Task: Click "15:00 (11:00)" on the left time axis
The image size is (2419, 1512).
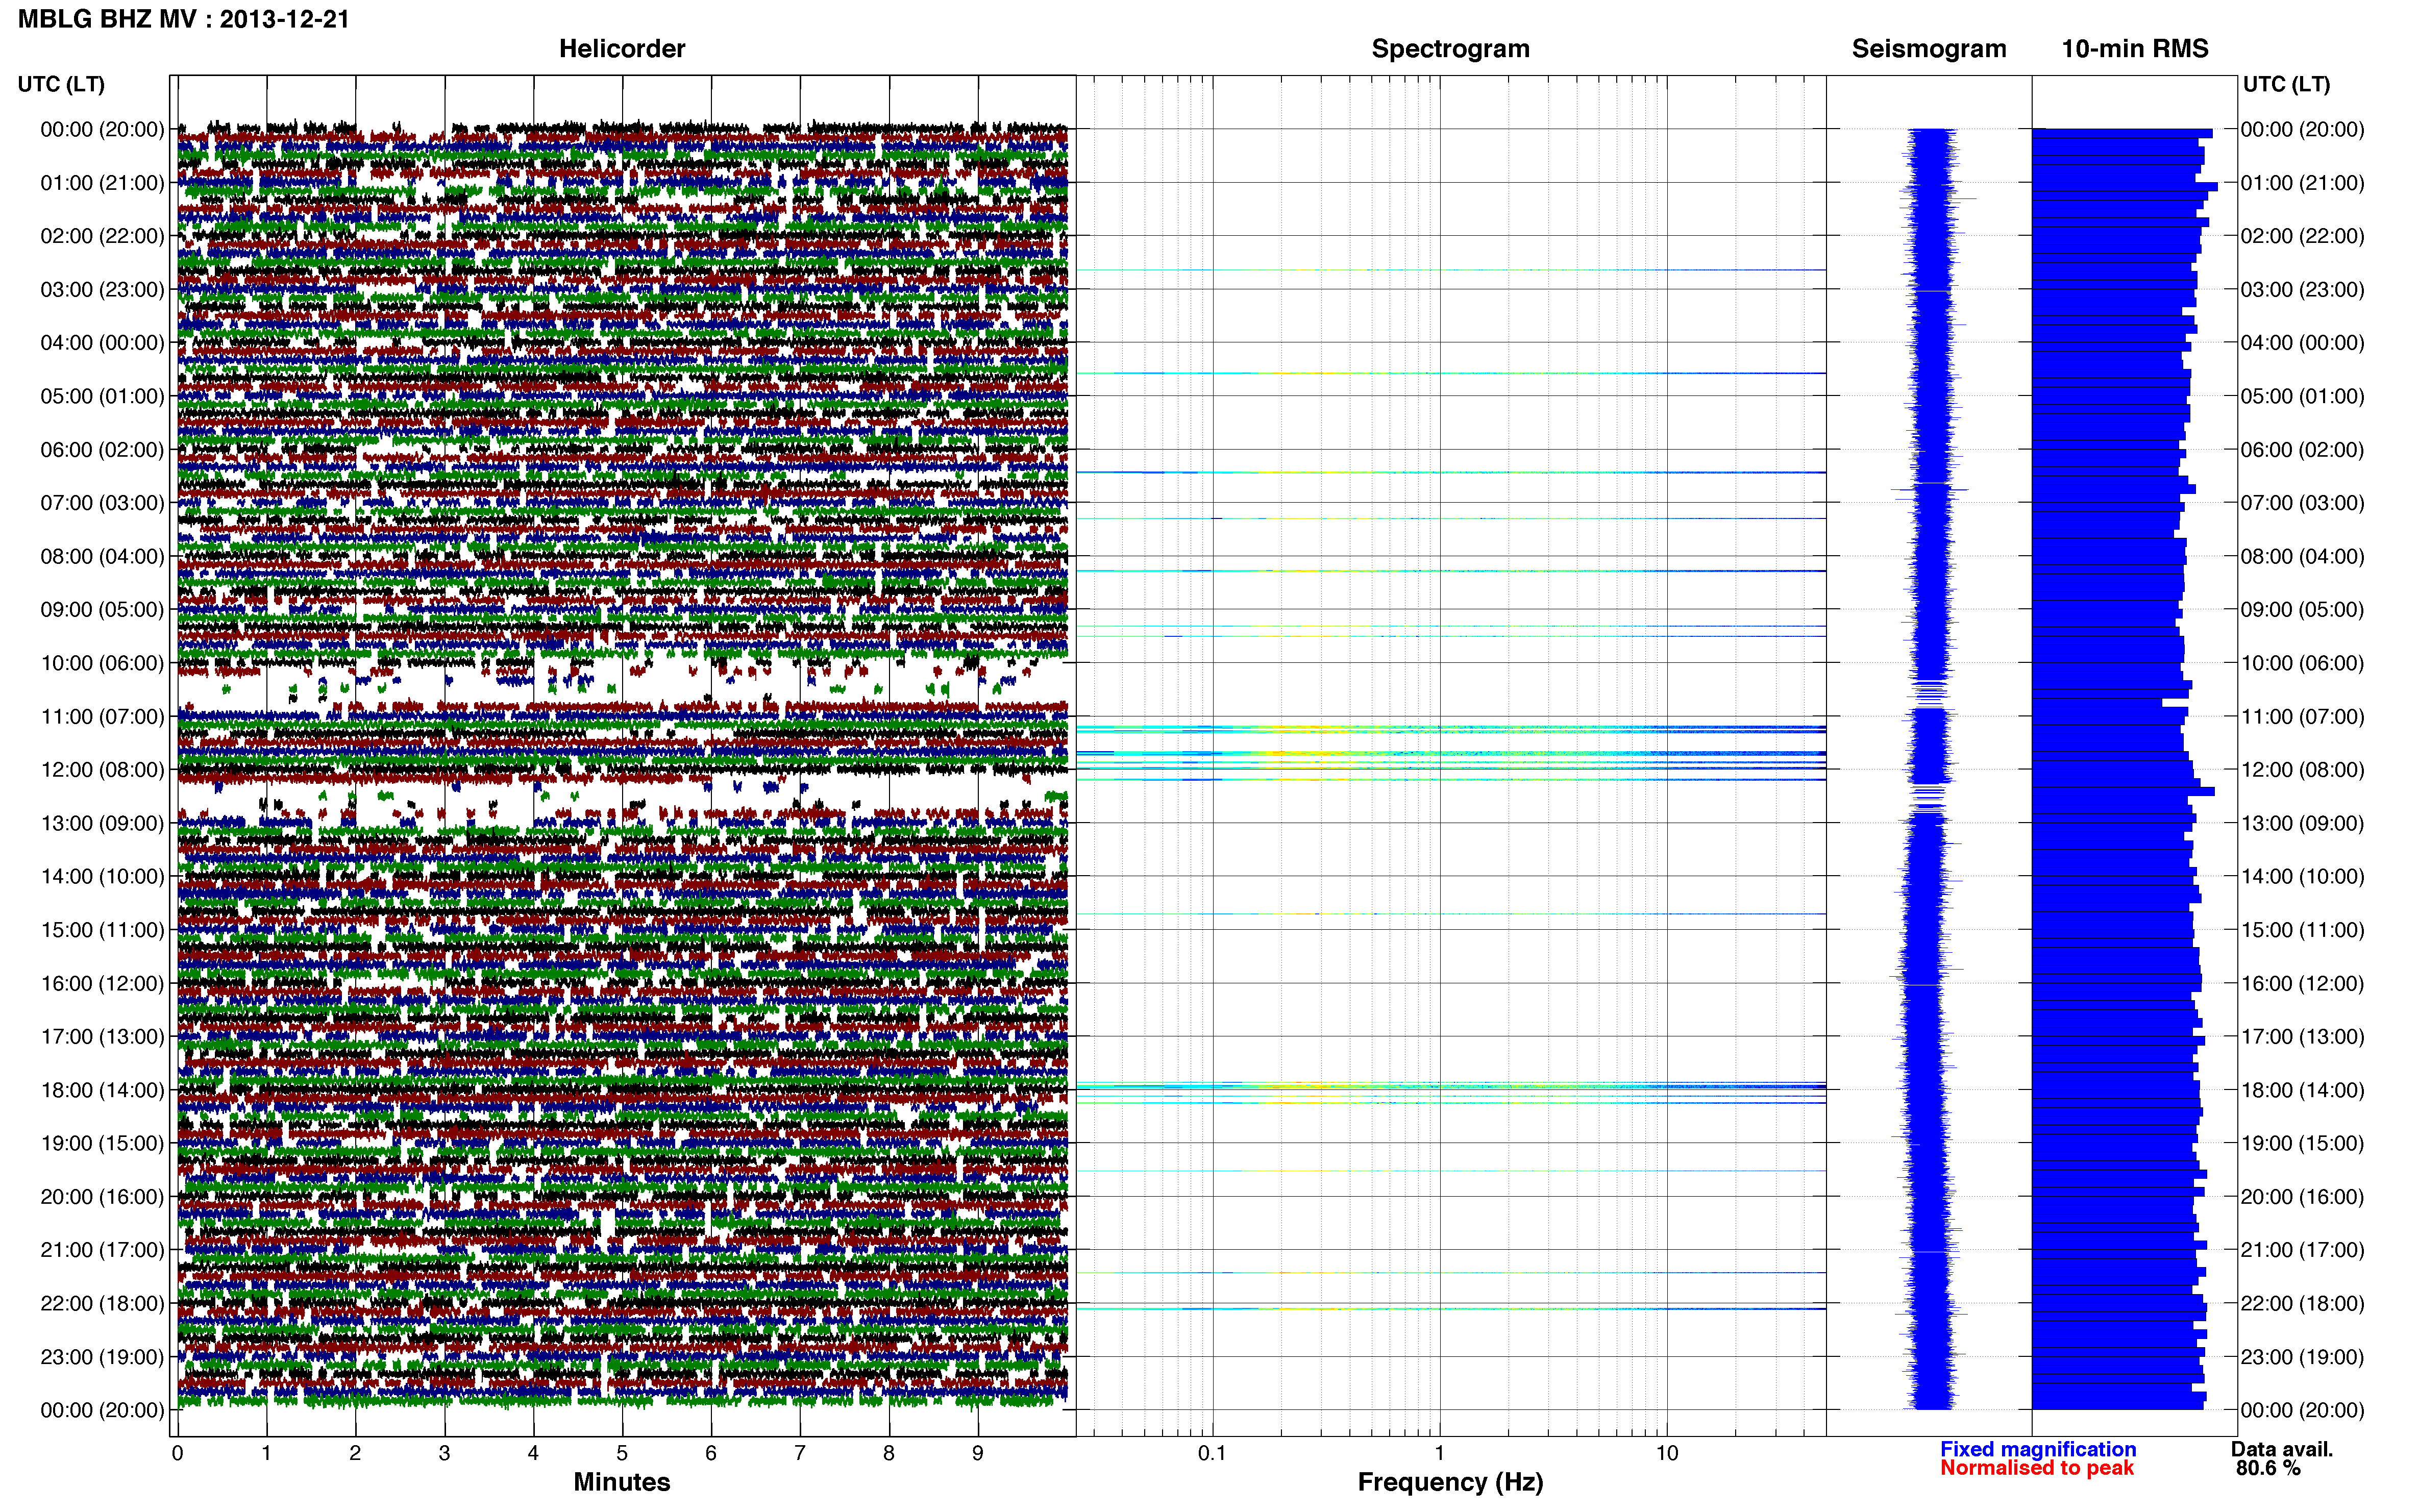Action: pyautogui.click(x=102, y=930)
